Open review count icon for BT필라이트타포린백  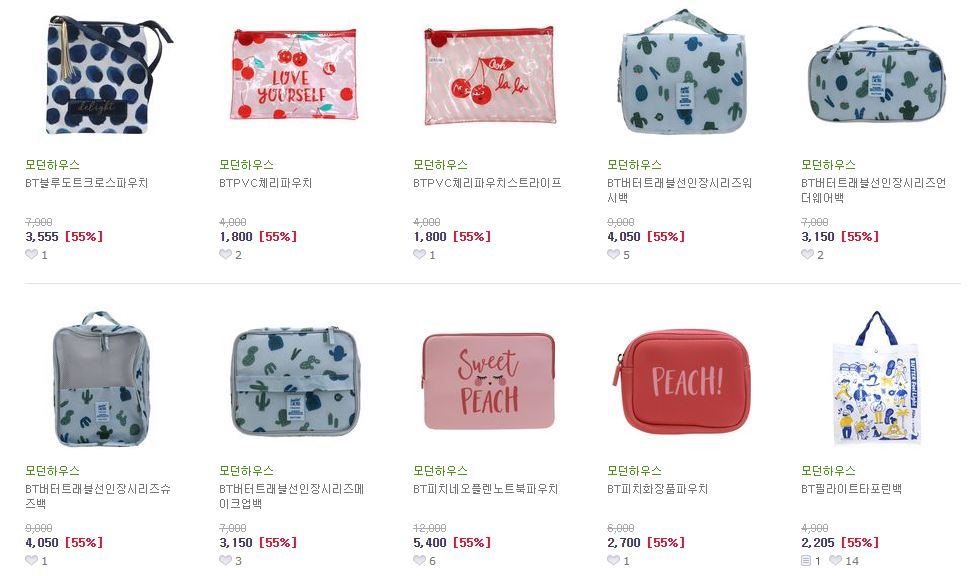(806, 560)
